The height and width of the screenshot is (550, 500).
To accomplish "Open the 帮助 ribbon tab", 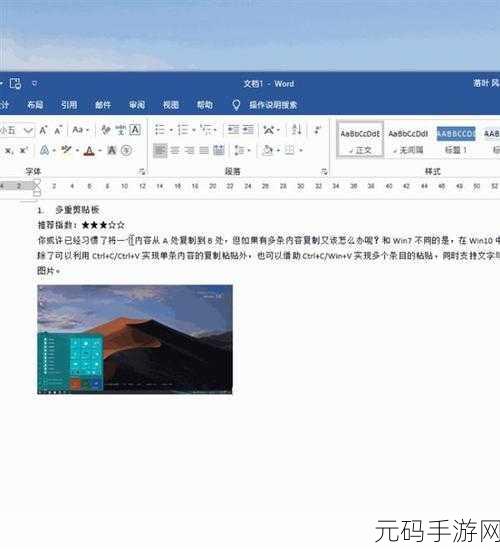I will (x=205, y=105).
